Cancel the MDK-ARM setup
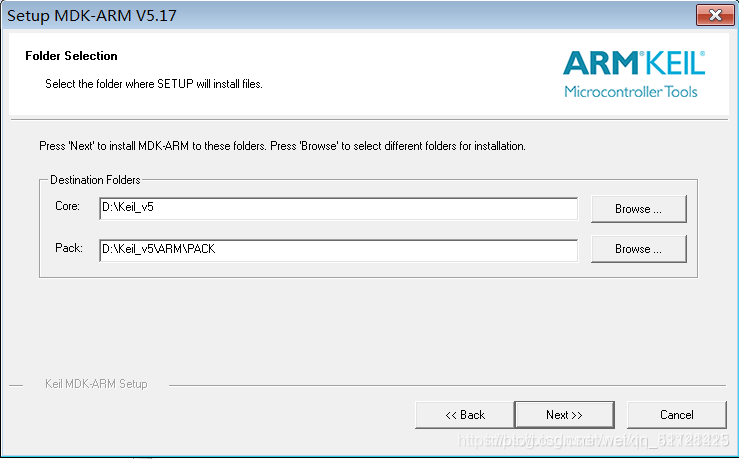The height and width of the screenshot is (459, 739). 677,415
